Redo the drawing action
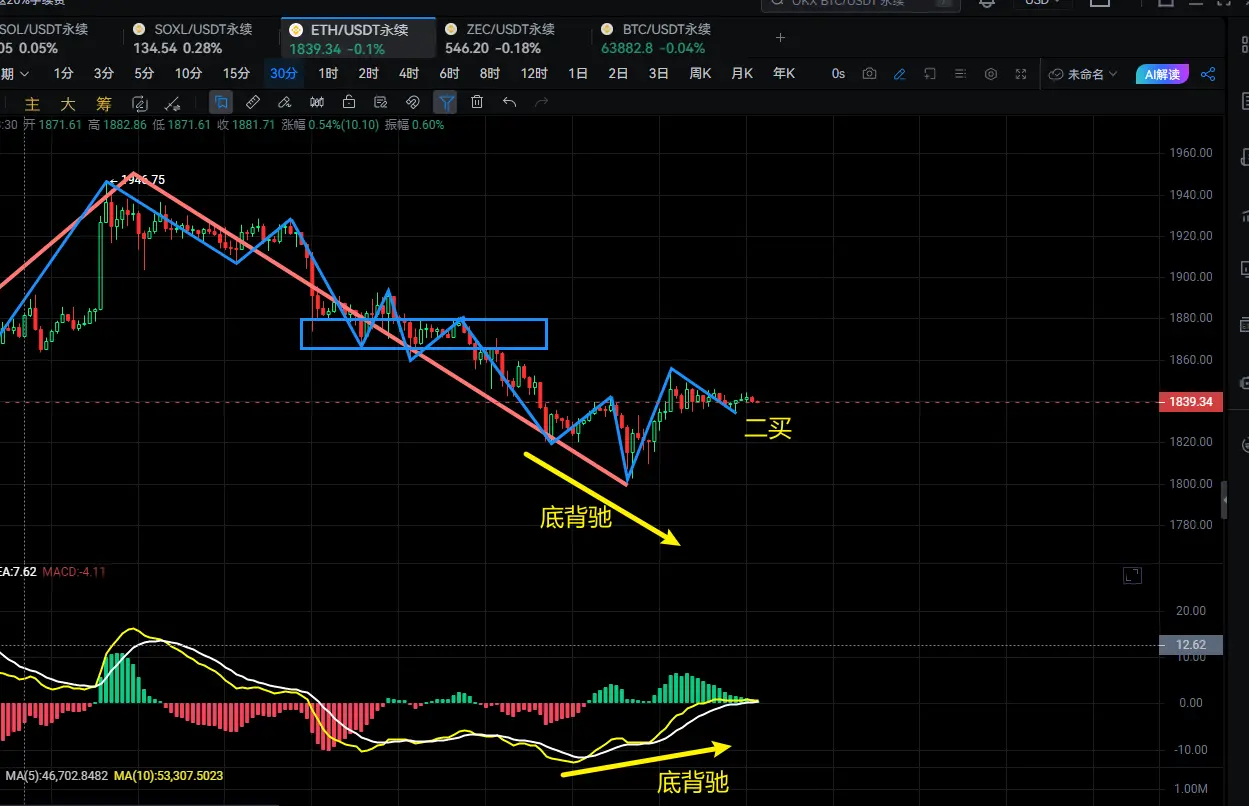Screen dimensions: 1249x806 click(x=541, y=102)
